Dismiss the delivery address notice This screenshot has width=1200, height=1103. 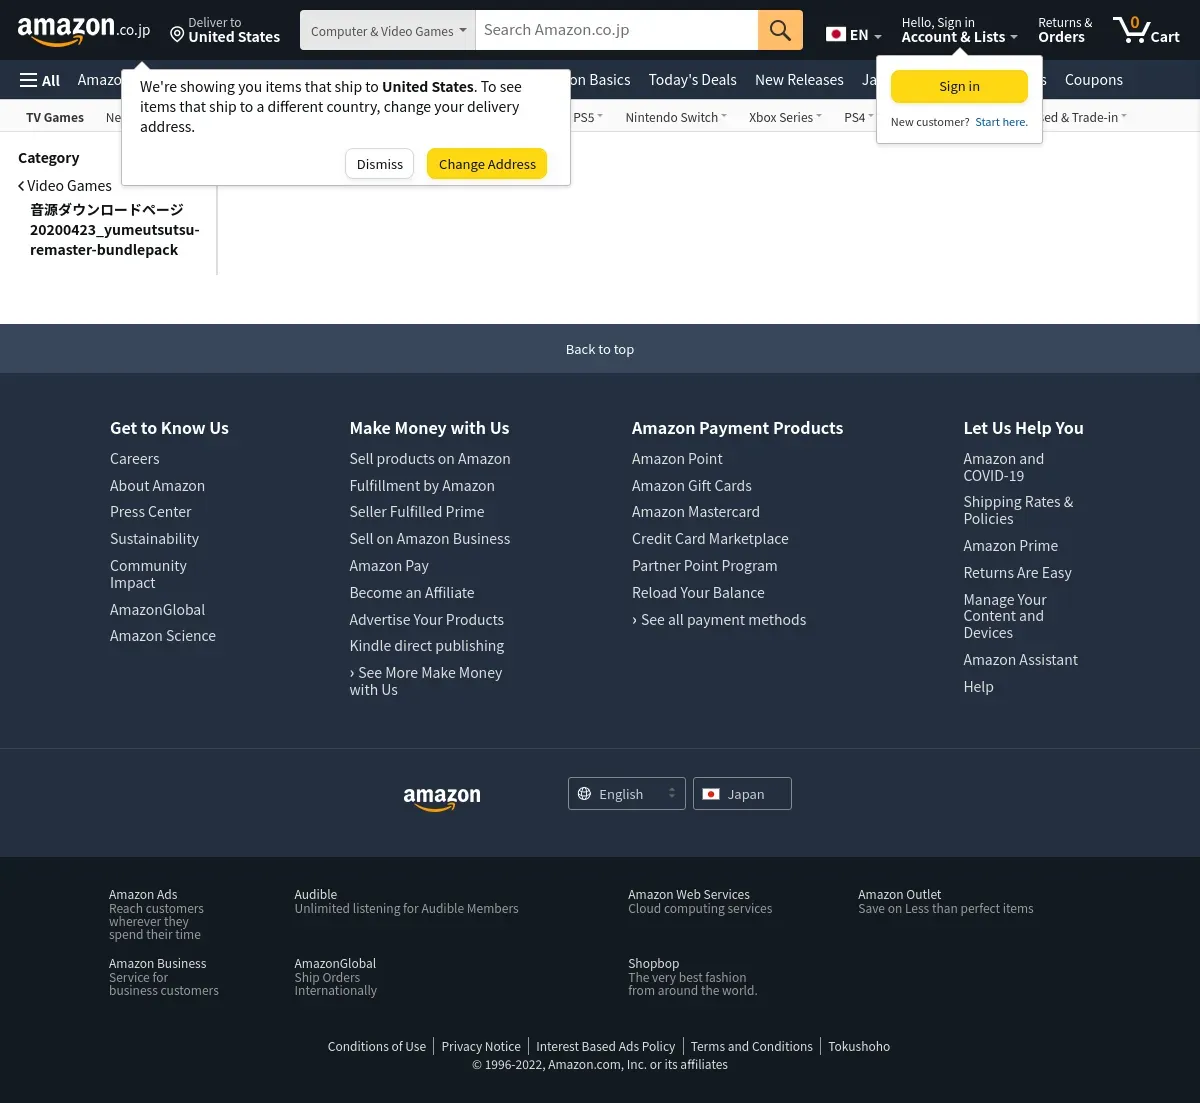[380, 164]
